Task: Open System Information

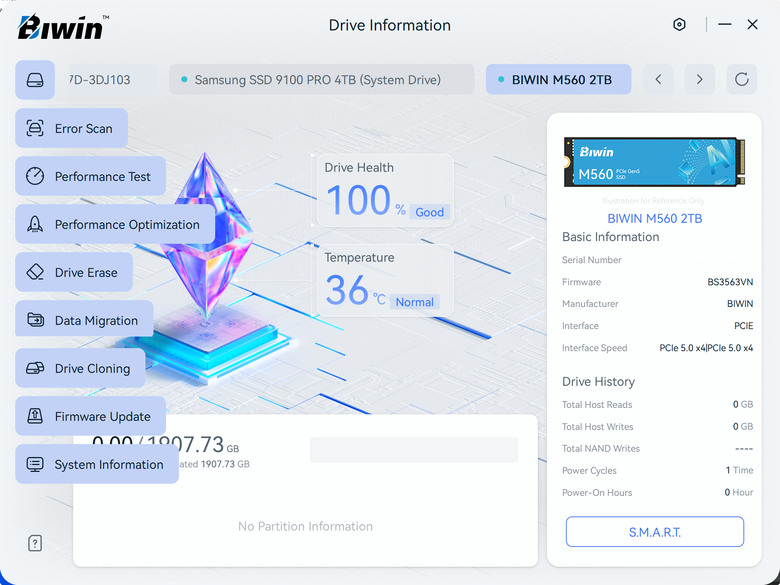Action: tap(97, 464)
